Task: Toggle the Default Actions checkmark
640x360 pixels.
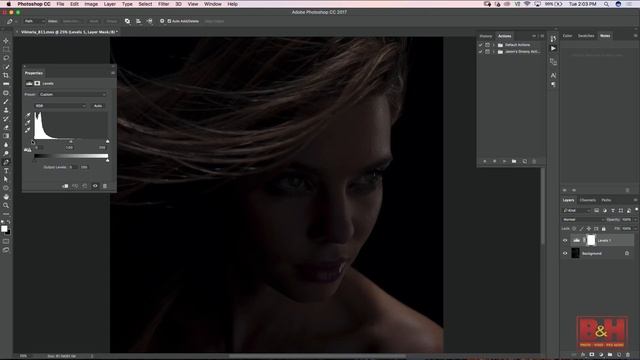Action: pyautogui.click(x=480, y=45)
